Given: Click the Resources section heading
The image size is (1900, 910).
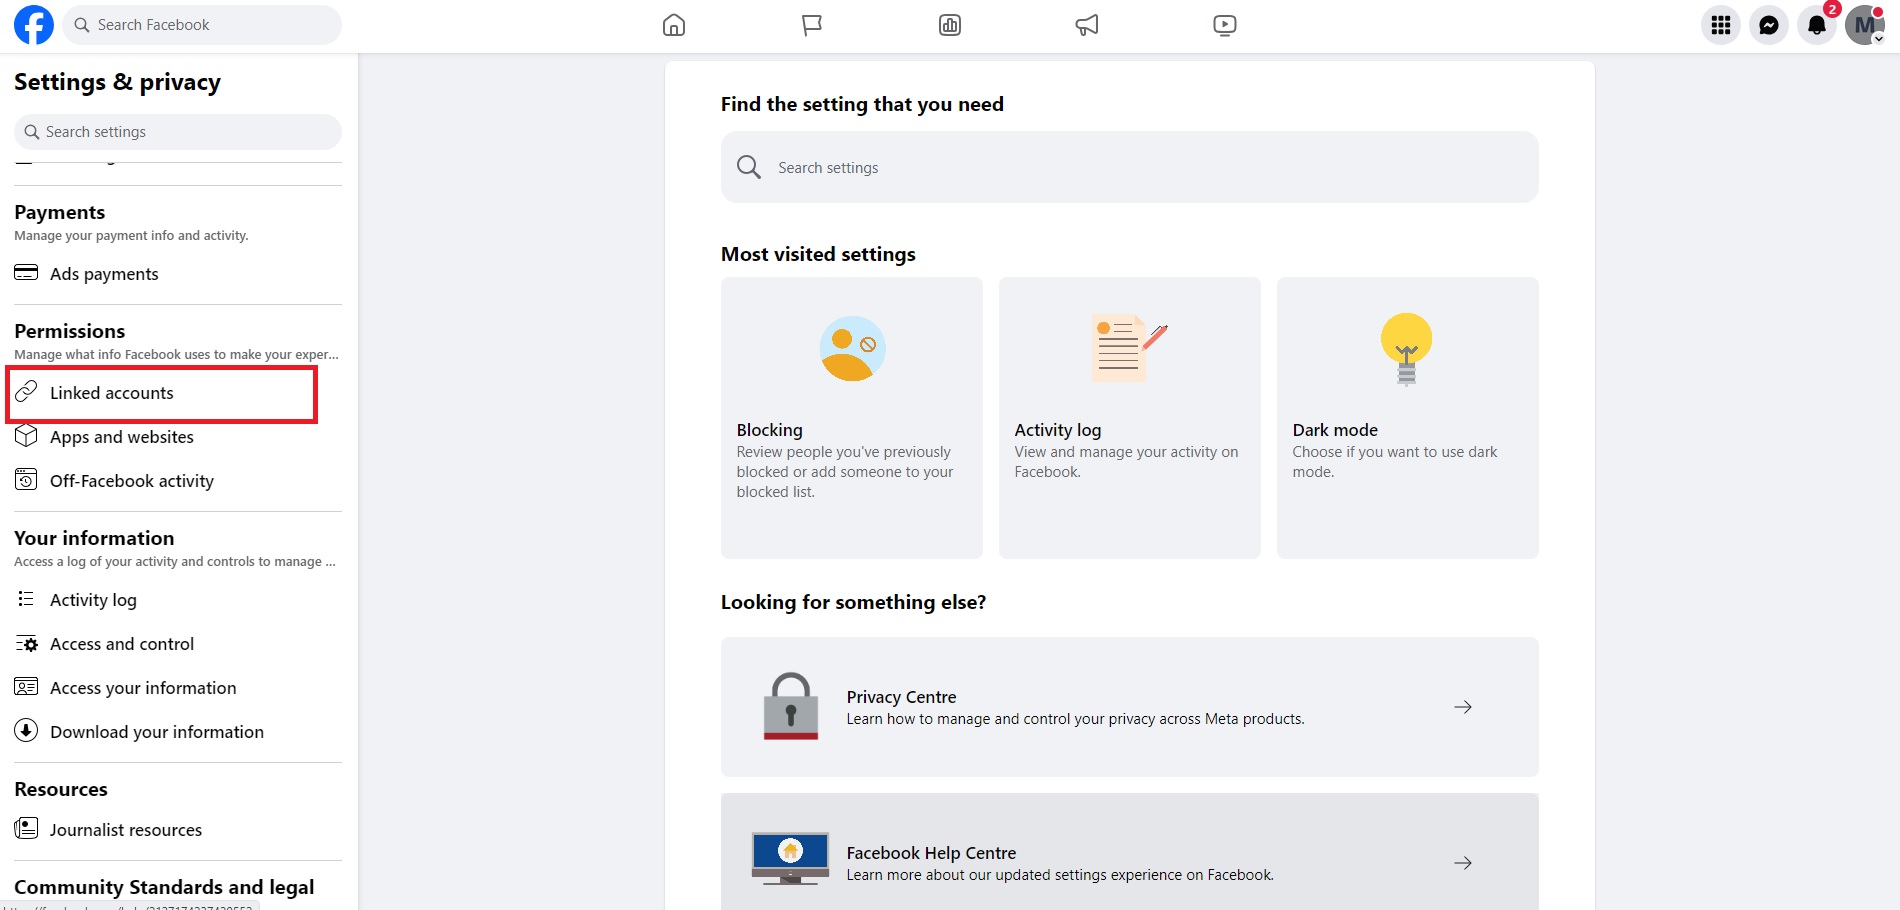Looking at the screenshot, I should click(61, 789).
